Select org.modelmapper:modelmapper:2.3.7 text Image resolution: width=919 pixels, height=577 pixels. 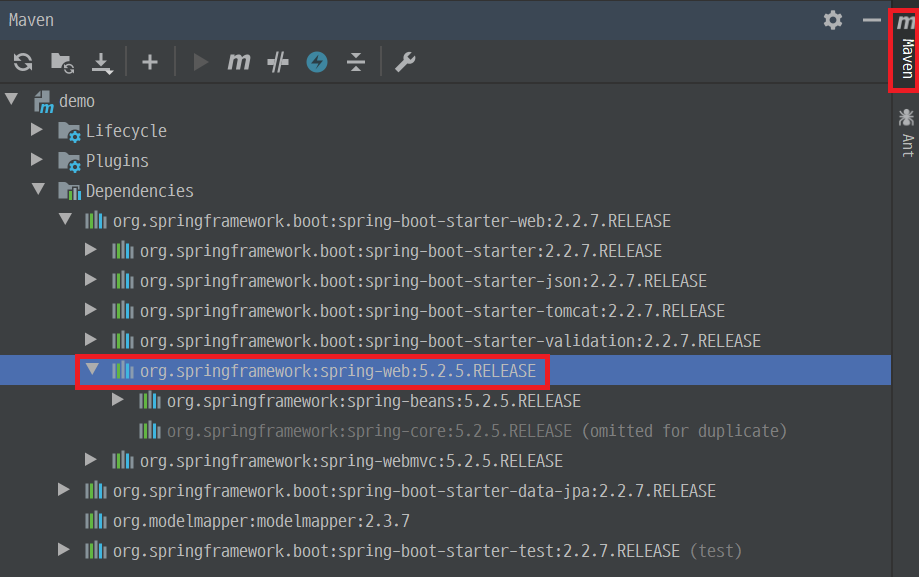click(261, 521)
